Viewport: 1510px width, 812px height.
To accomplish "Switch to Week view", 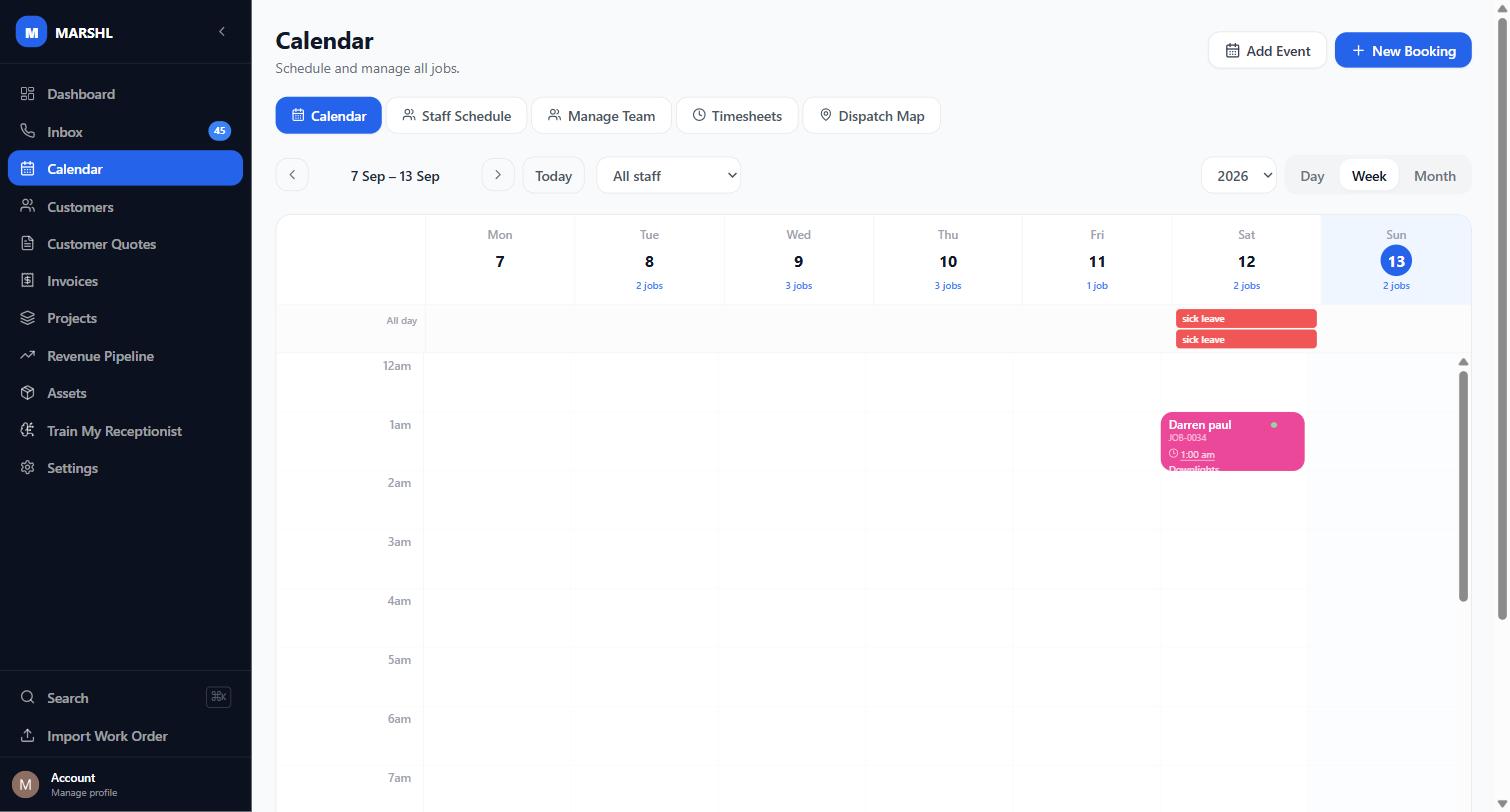I will click(x=1369, y=175).
